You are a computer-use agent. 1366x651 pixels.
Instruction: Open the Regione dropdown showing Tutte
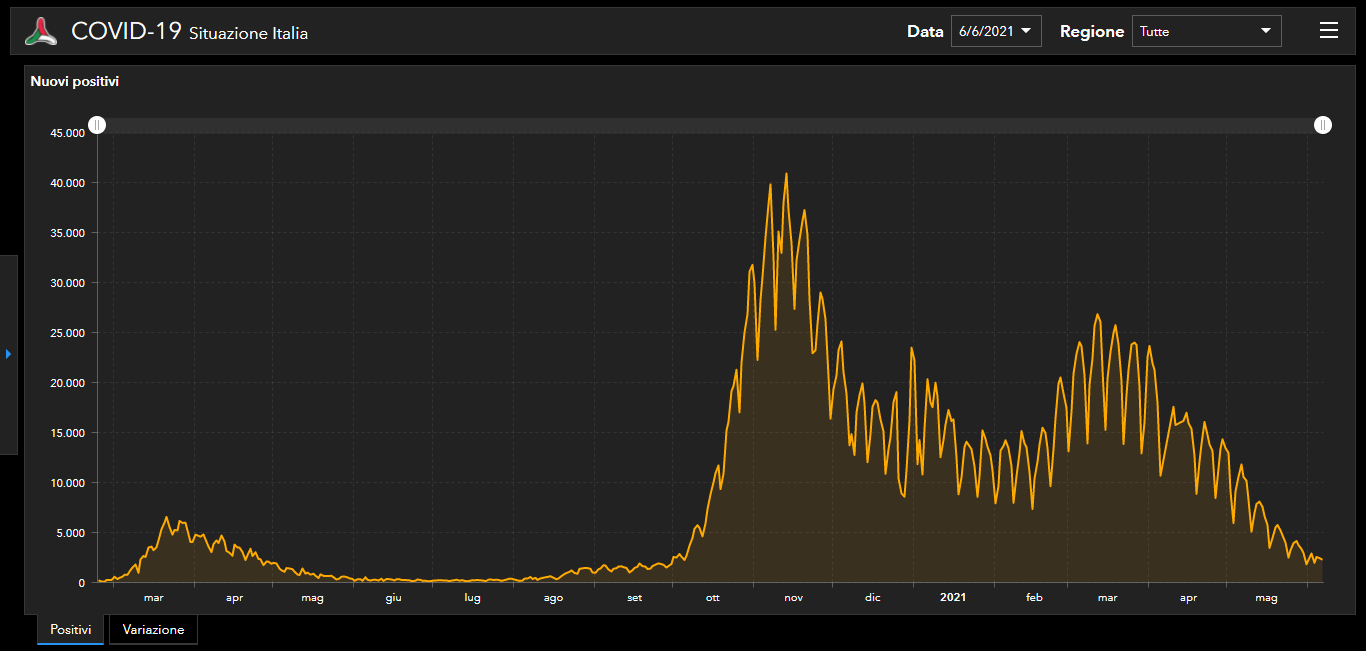point(1206,31)
